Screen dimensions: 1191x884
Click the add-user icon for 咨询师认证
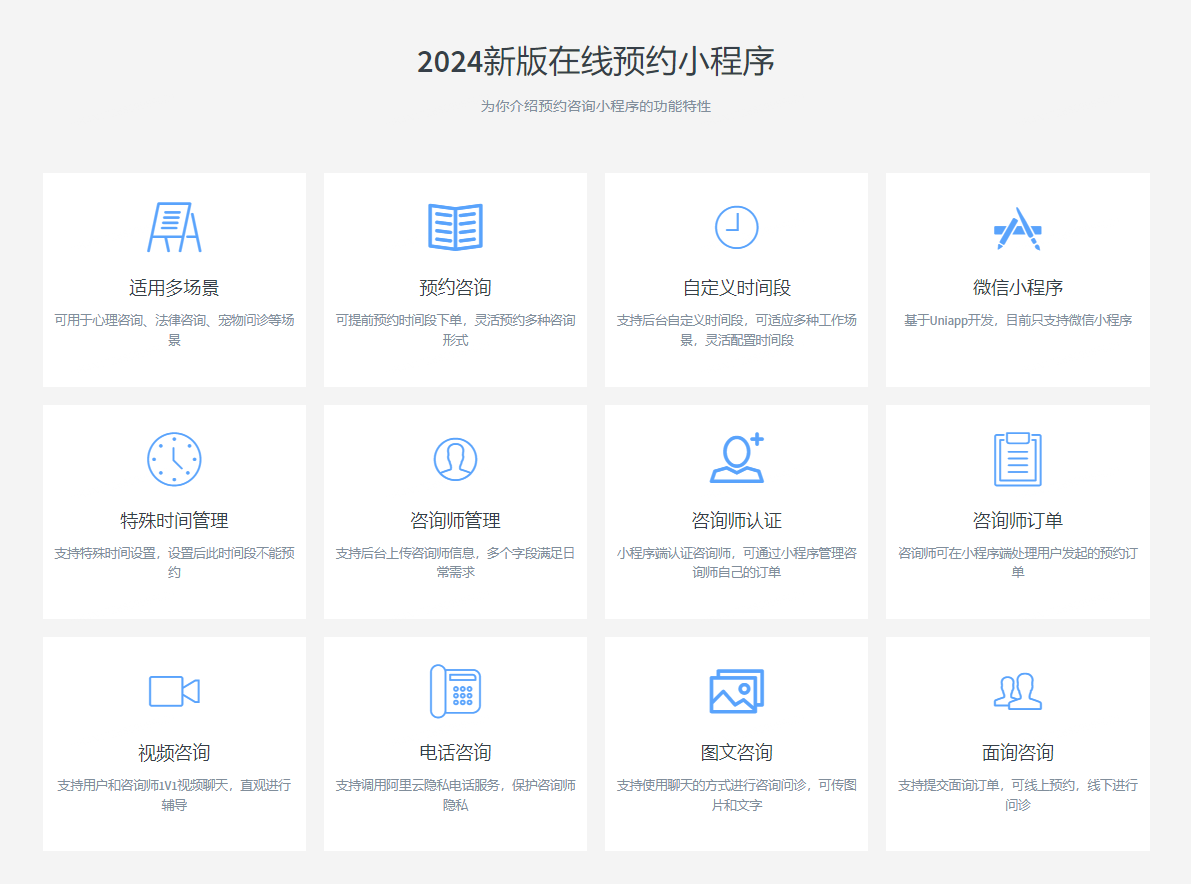tap(736, 459)
